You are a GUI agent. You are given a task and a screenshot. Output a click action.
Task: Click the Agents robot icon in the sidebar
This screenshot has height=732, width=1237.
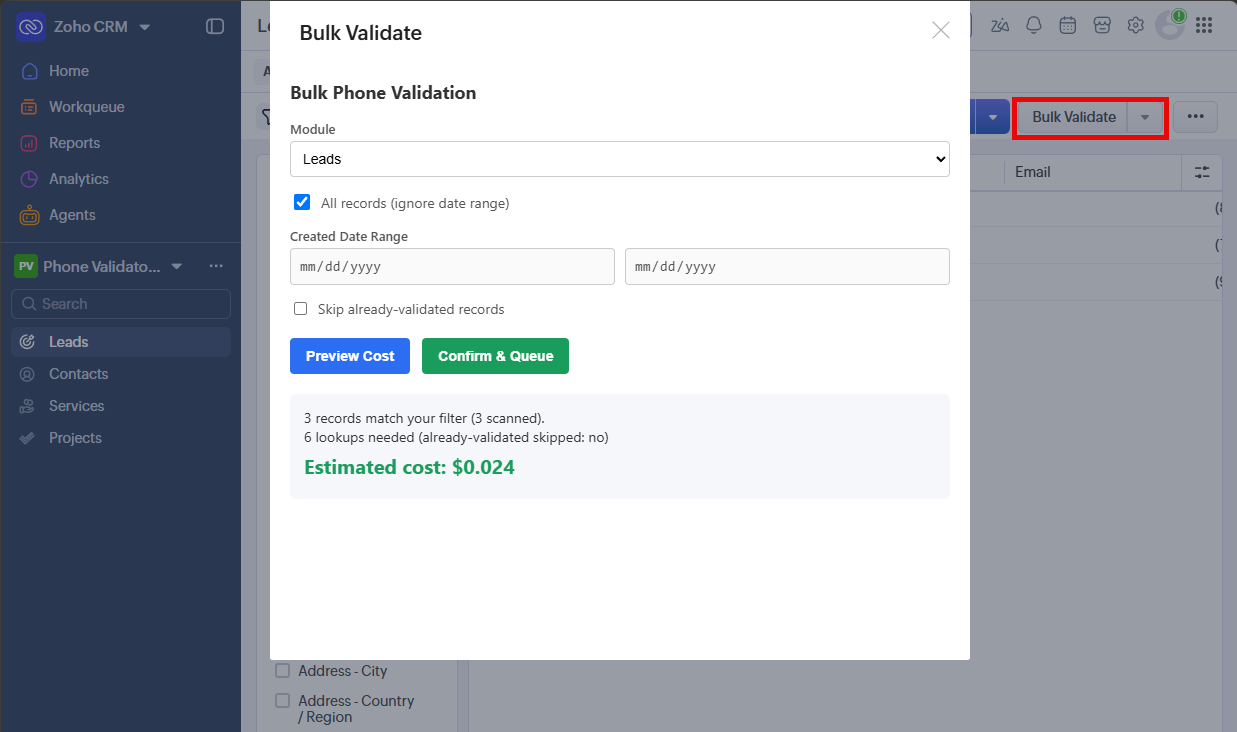pos(30,215)
